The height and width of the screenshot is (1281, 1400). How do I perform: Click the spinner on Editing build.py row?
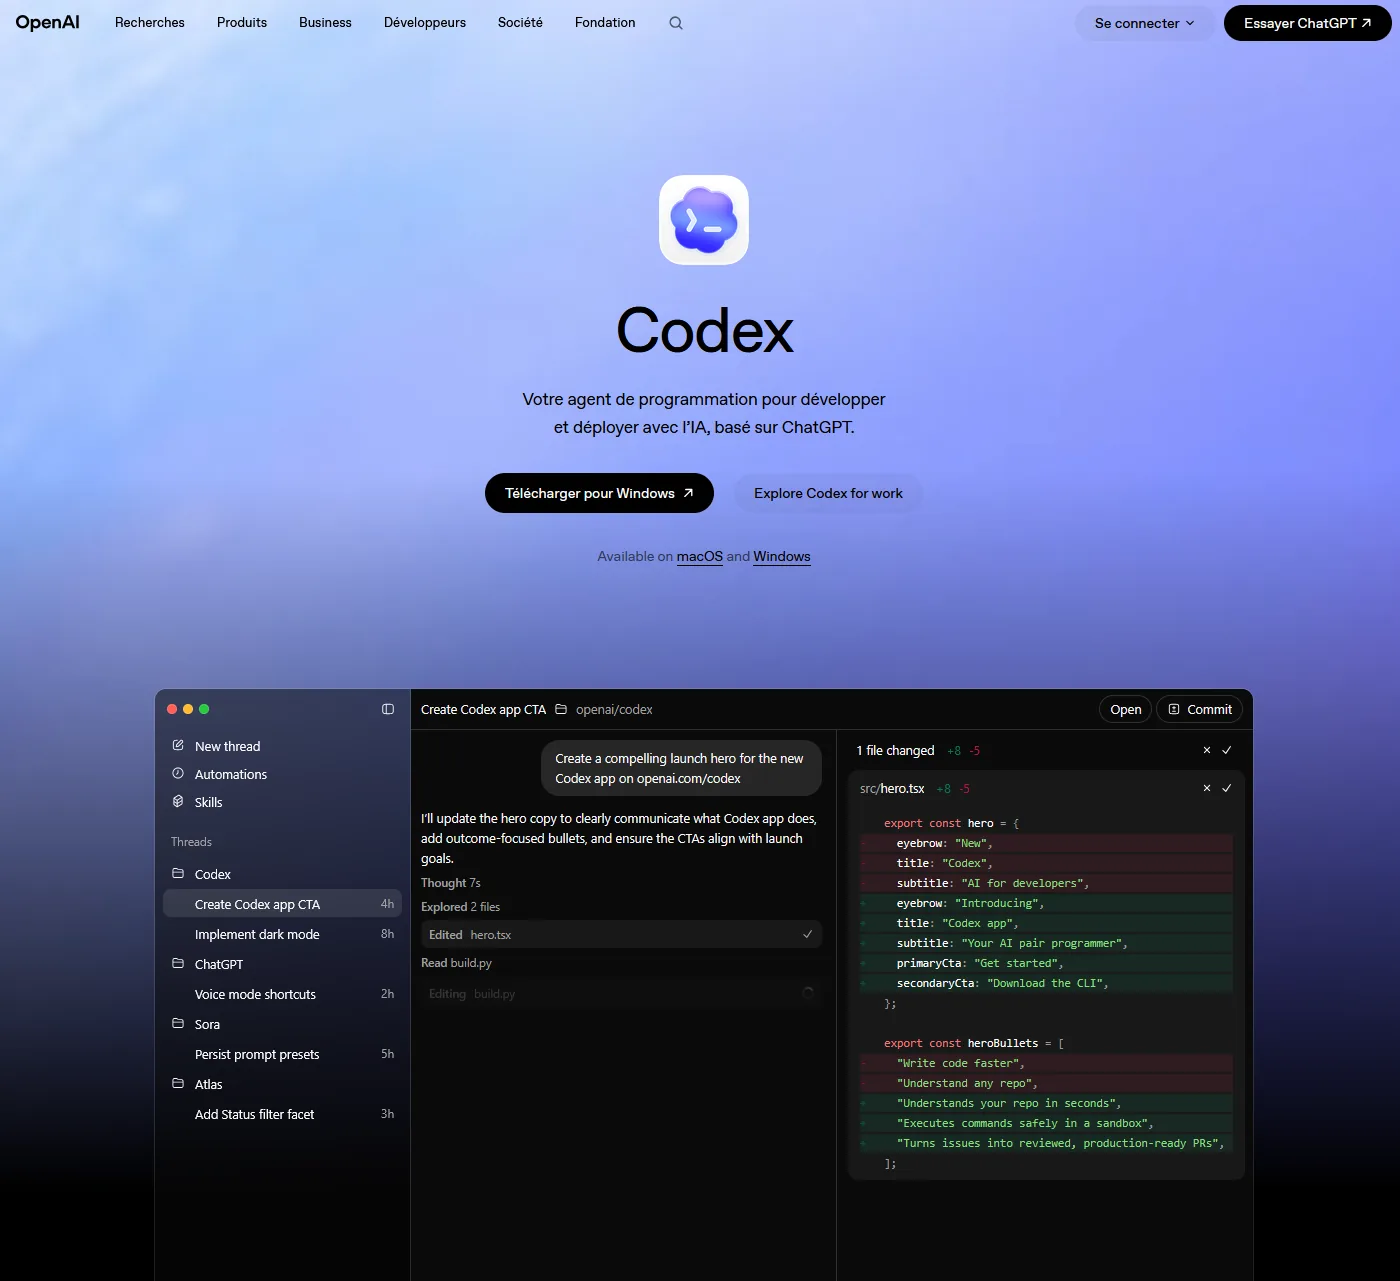pos(808,993)
